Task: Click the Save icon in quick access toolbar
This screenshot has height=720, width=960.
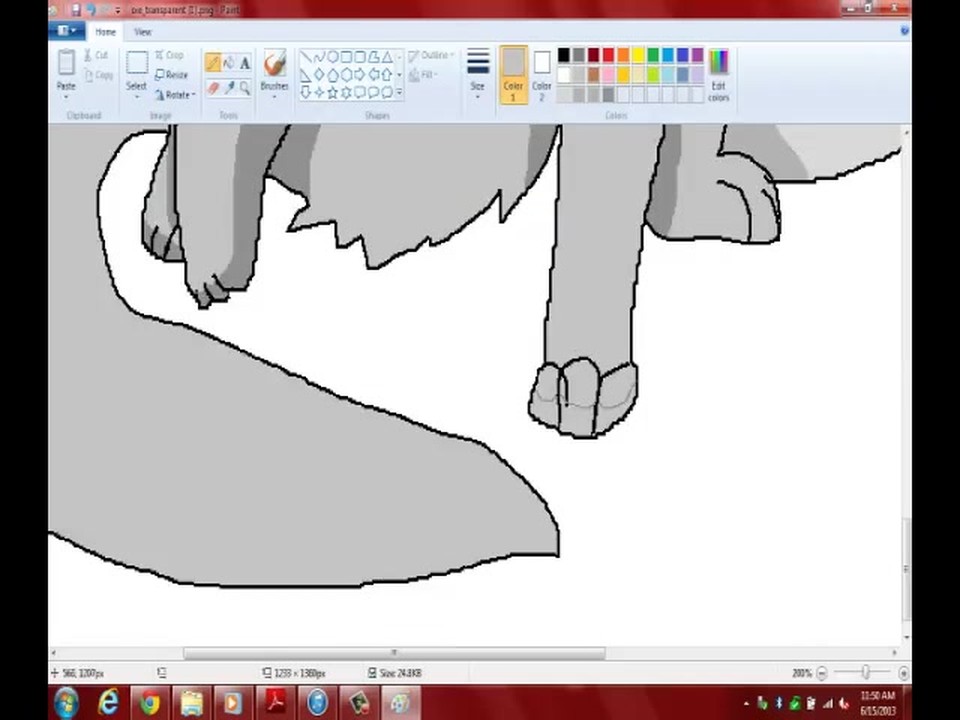Action: pos(76,10)
